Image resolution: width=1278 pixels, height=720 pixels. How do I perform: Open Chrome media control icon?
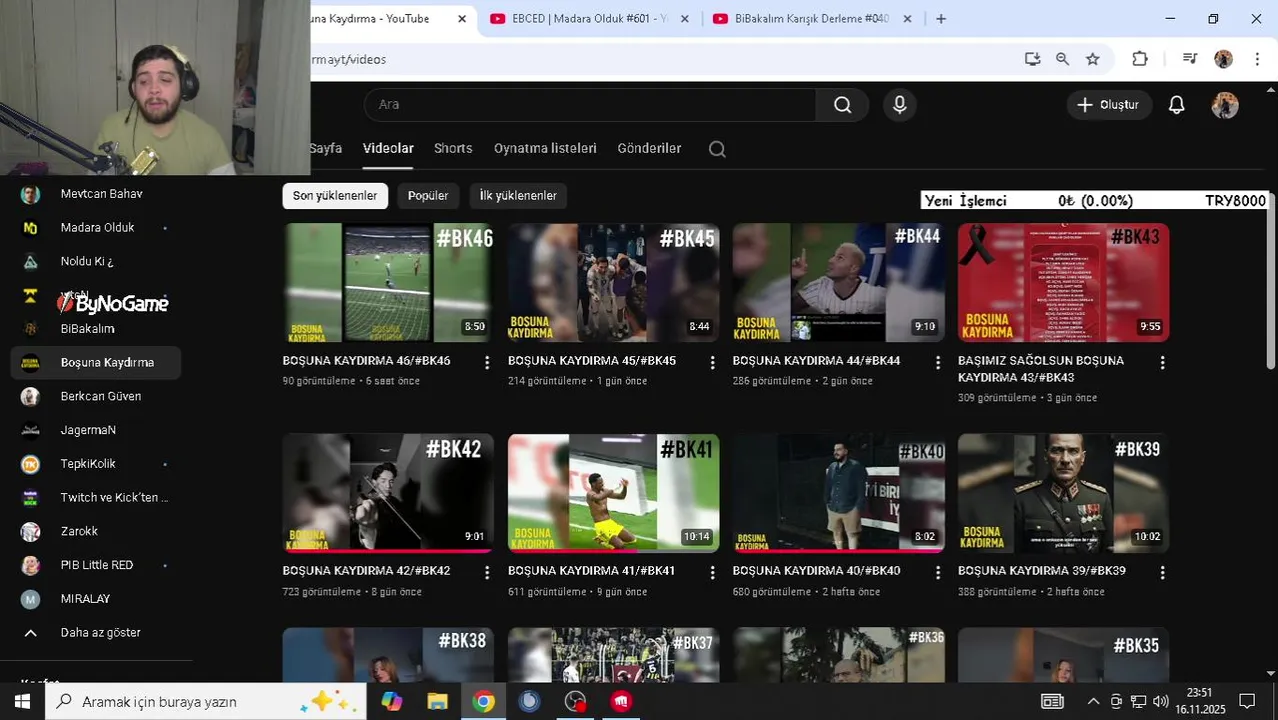pyautogui.click(x=1189, y=59)
